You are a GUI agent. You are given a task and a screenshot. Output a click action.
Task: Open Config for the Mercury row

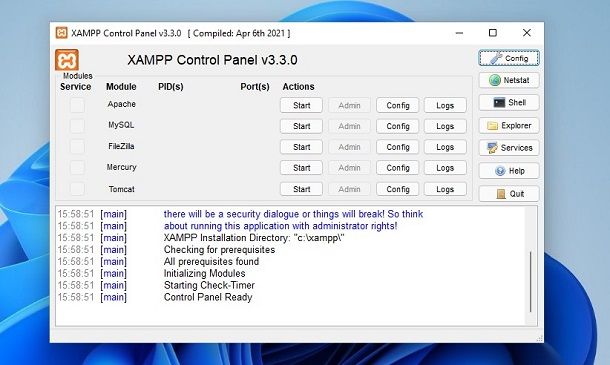[398, 168]
